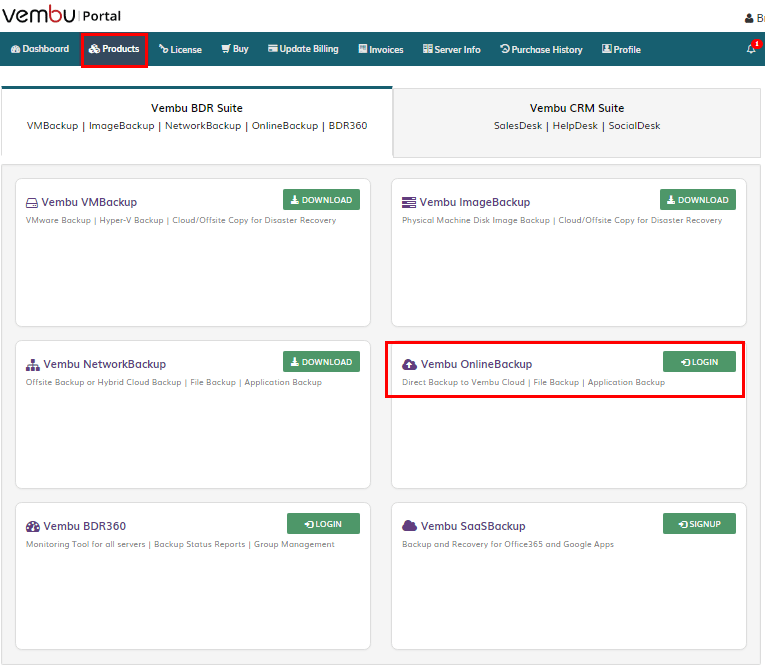Click the Vembu BDR360 title

[x=84, y=526]
